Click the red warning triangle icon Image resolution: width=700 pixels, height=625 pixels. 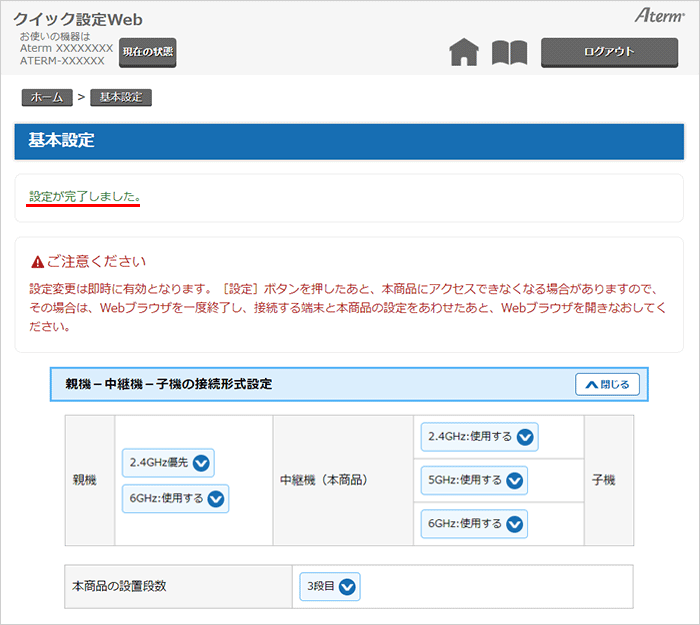(37, 262)
